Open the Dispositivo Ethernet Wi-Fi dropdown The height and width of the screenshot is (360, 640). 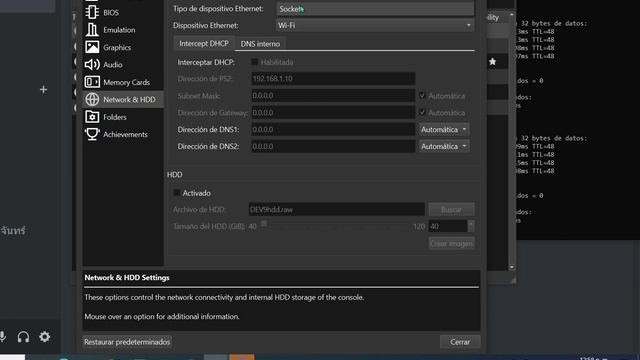(x=375, y=25)
